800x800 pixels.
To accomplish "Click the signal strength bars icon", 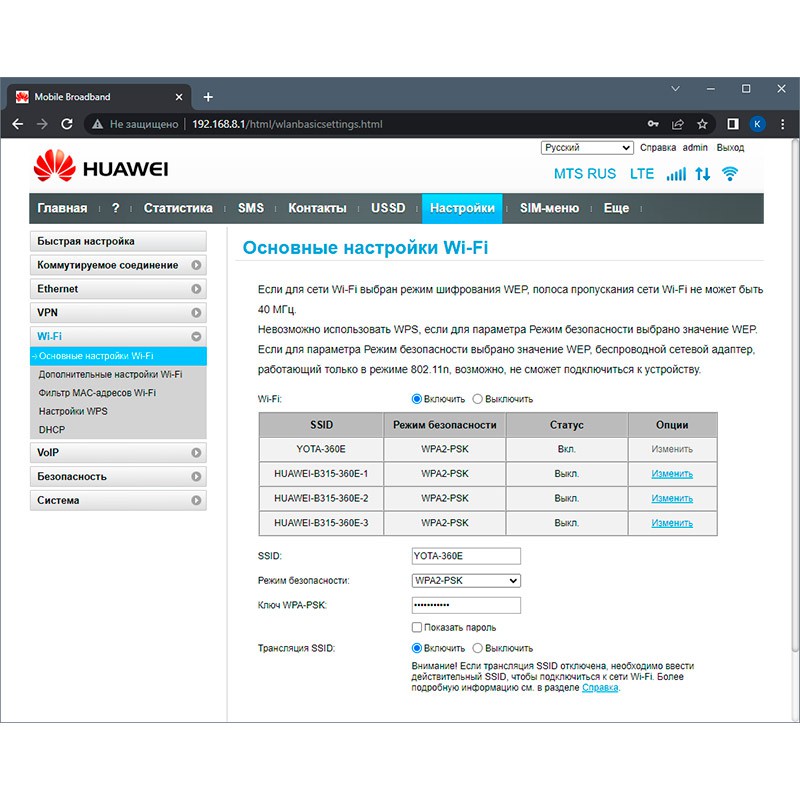I will (676, 174).
